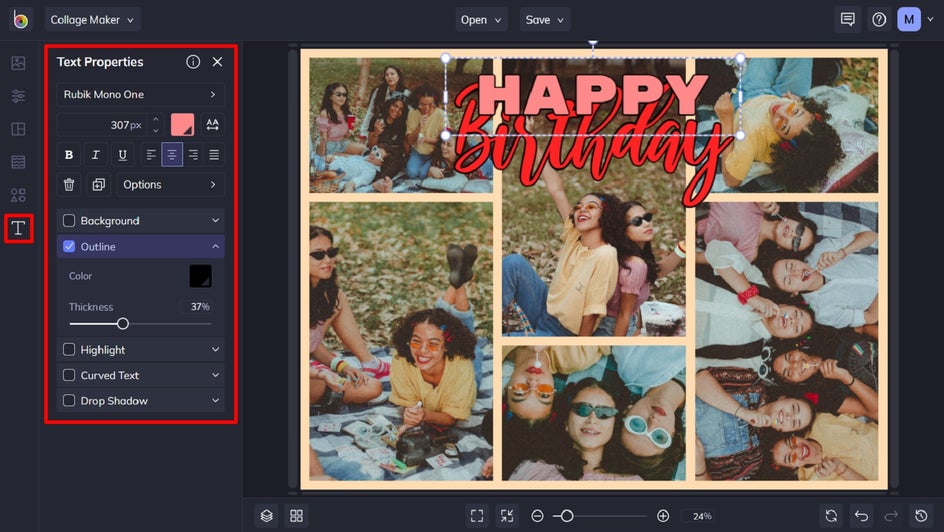Open the help question mark icon
The width and height of the screenshot is (944, 532).
click(x=879, y=20)
